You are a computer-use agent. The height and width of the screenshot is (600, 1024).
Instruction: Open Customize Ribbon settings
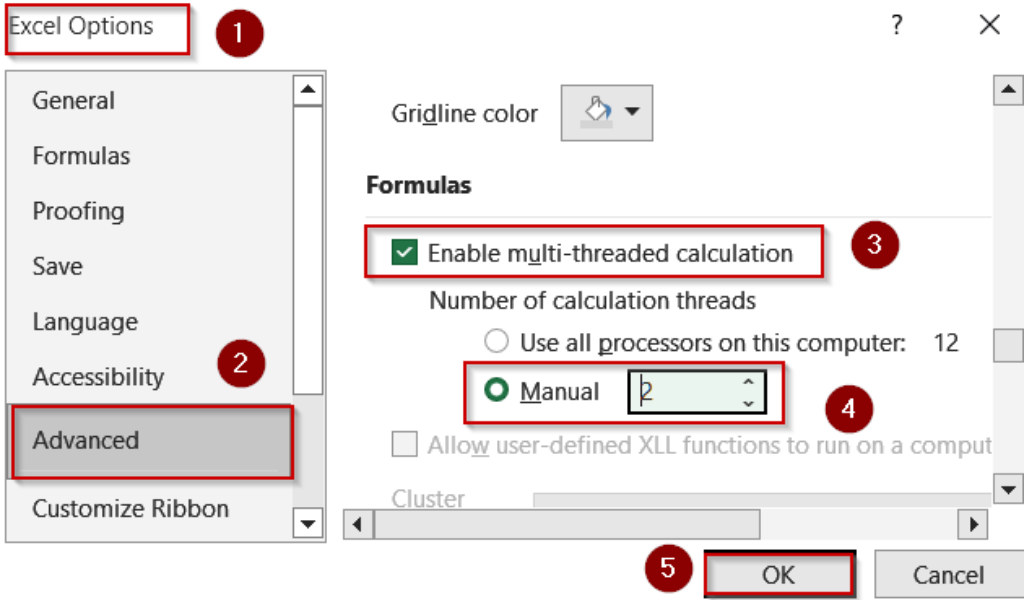pyautogui.click(x=130, y=508)
